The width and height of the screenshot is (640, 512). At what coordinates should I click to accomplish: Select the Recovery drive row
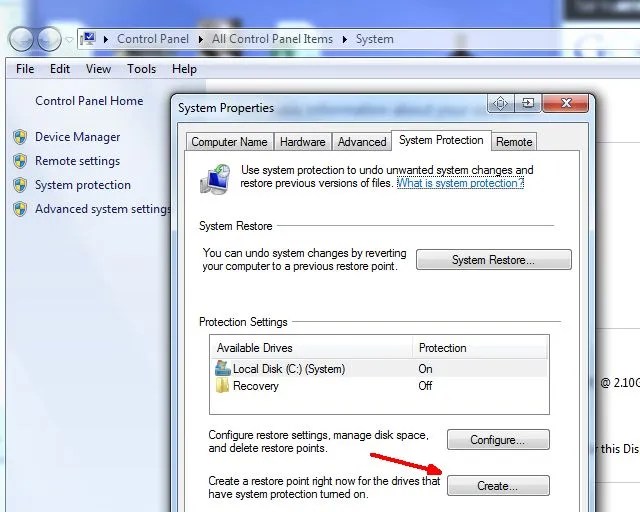pos(379,386)
